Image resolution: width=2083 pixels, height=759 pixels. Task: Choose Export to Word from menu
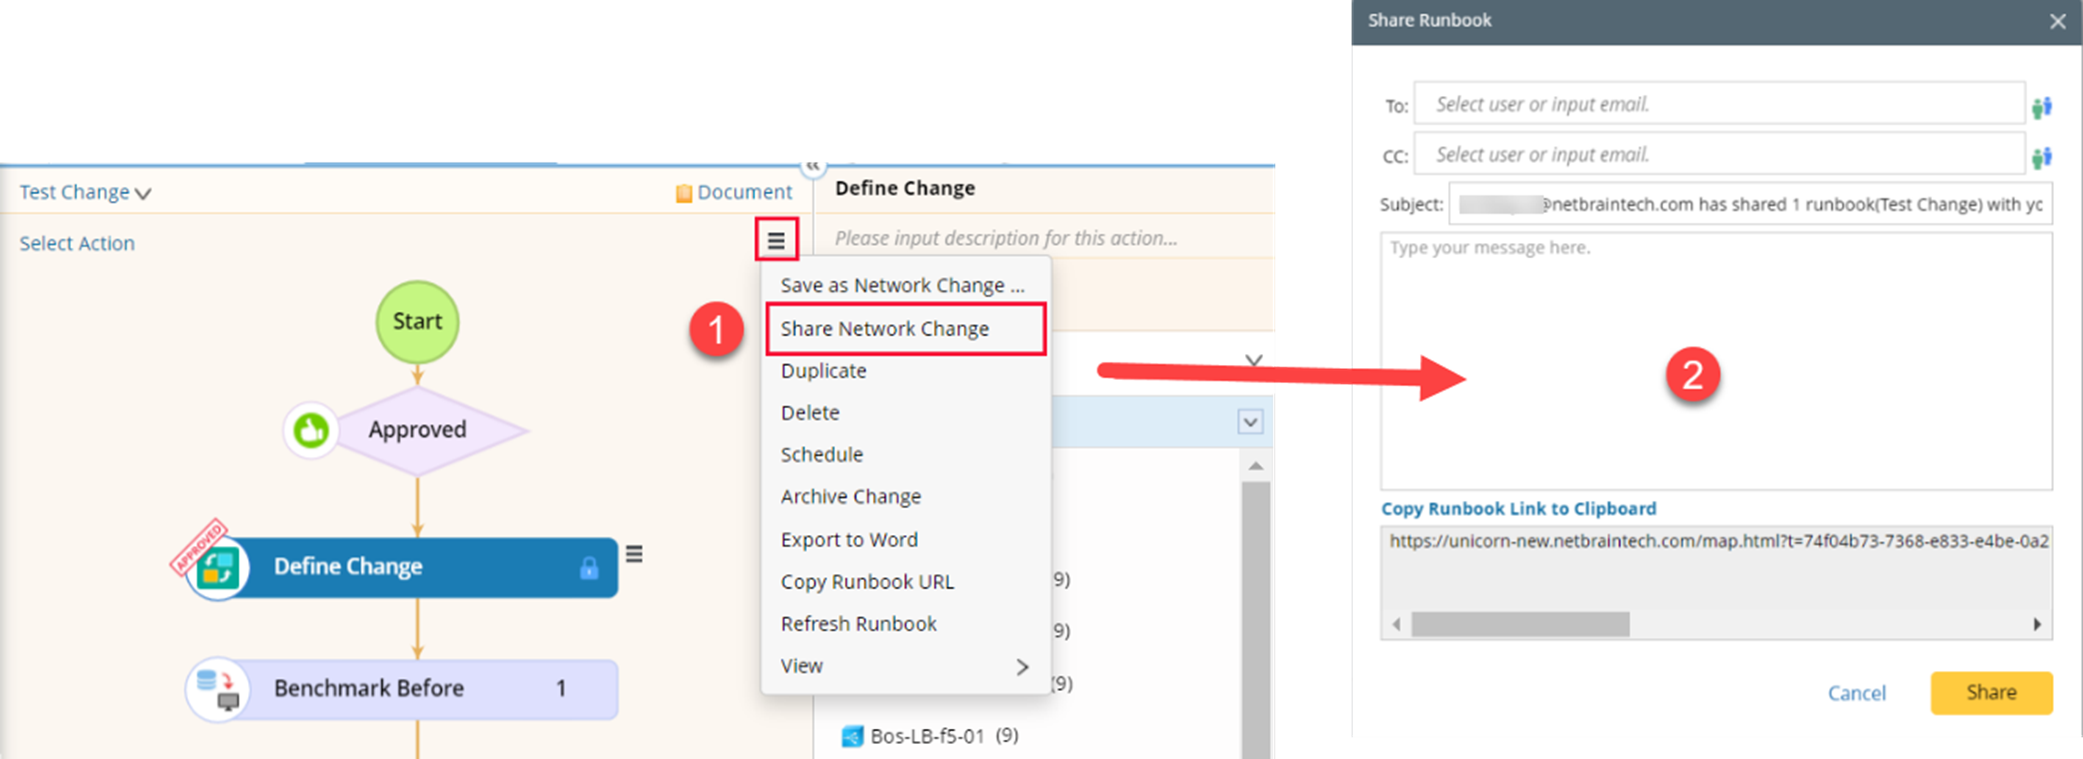pos(849,540)
